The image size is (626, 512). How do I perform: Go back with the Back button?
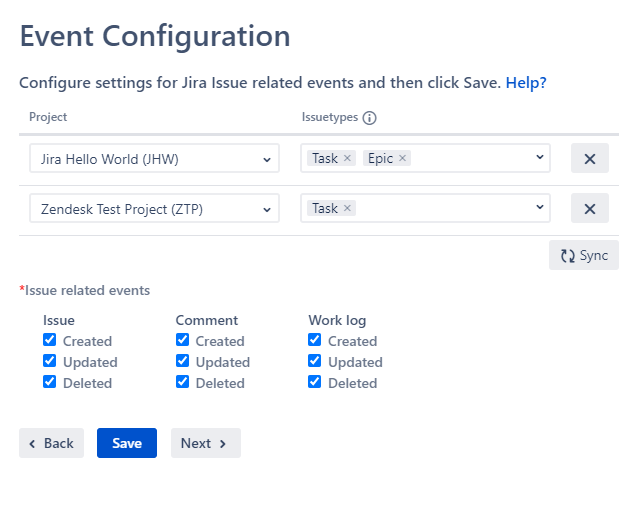pos(52,443)
